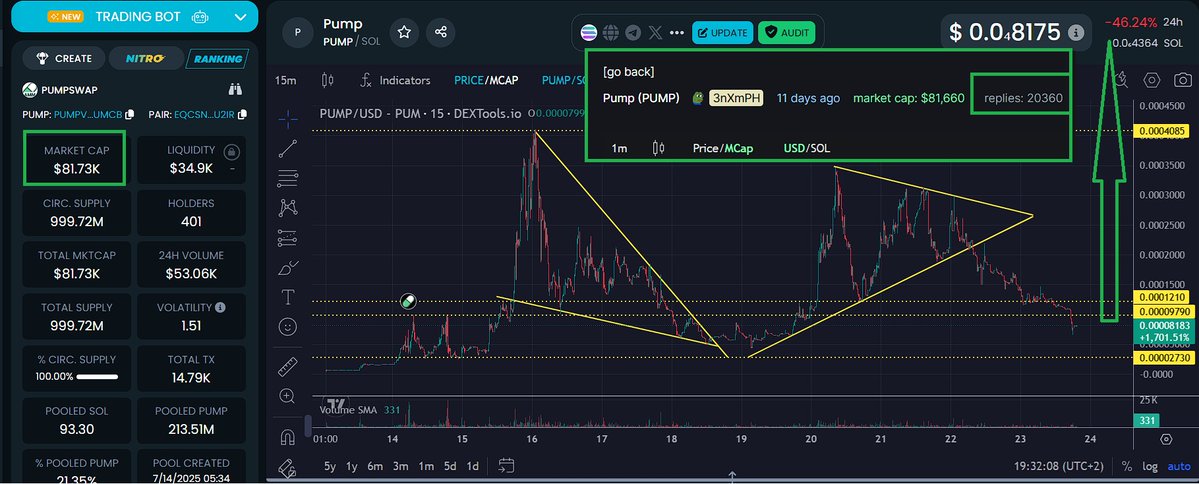Open the EQCSN...U2IR pair address link

click(x=204, y=115)
